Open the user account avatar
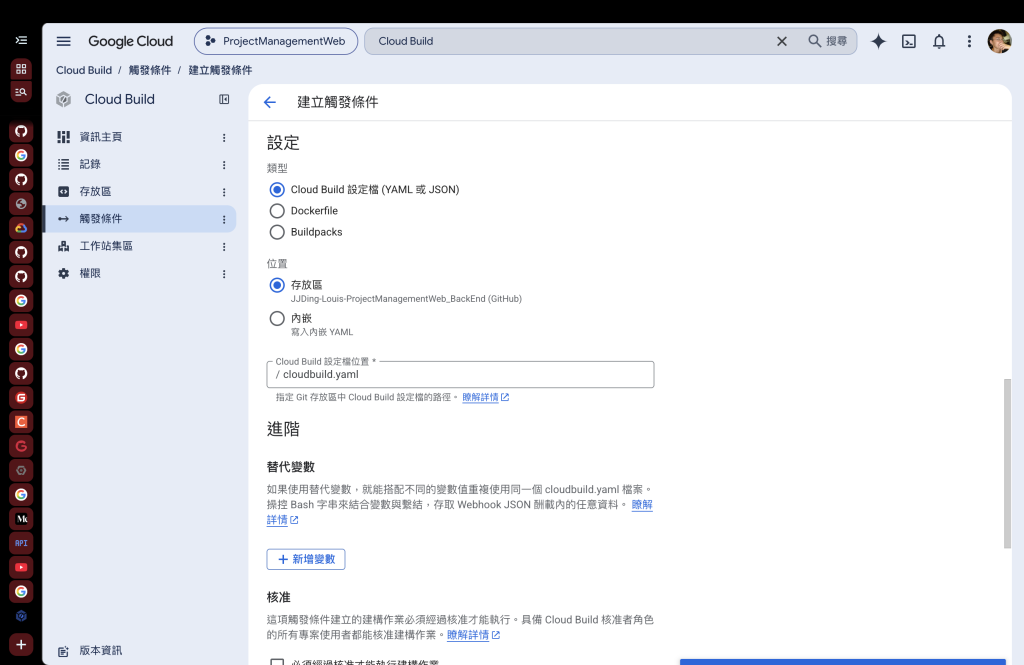1024x665 pixels. tap(999, 41)
